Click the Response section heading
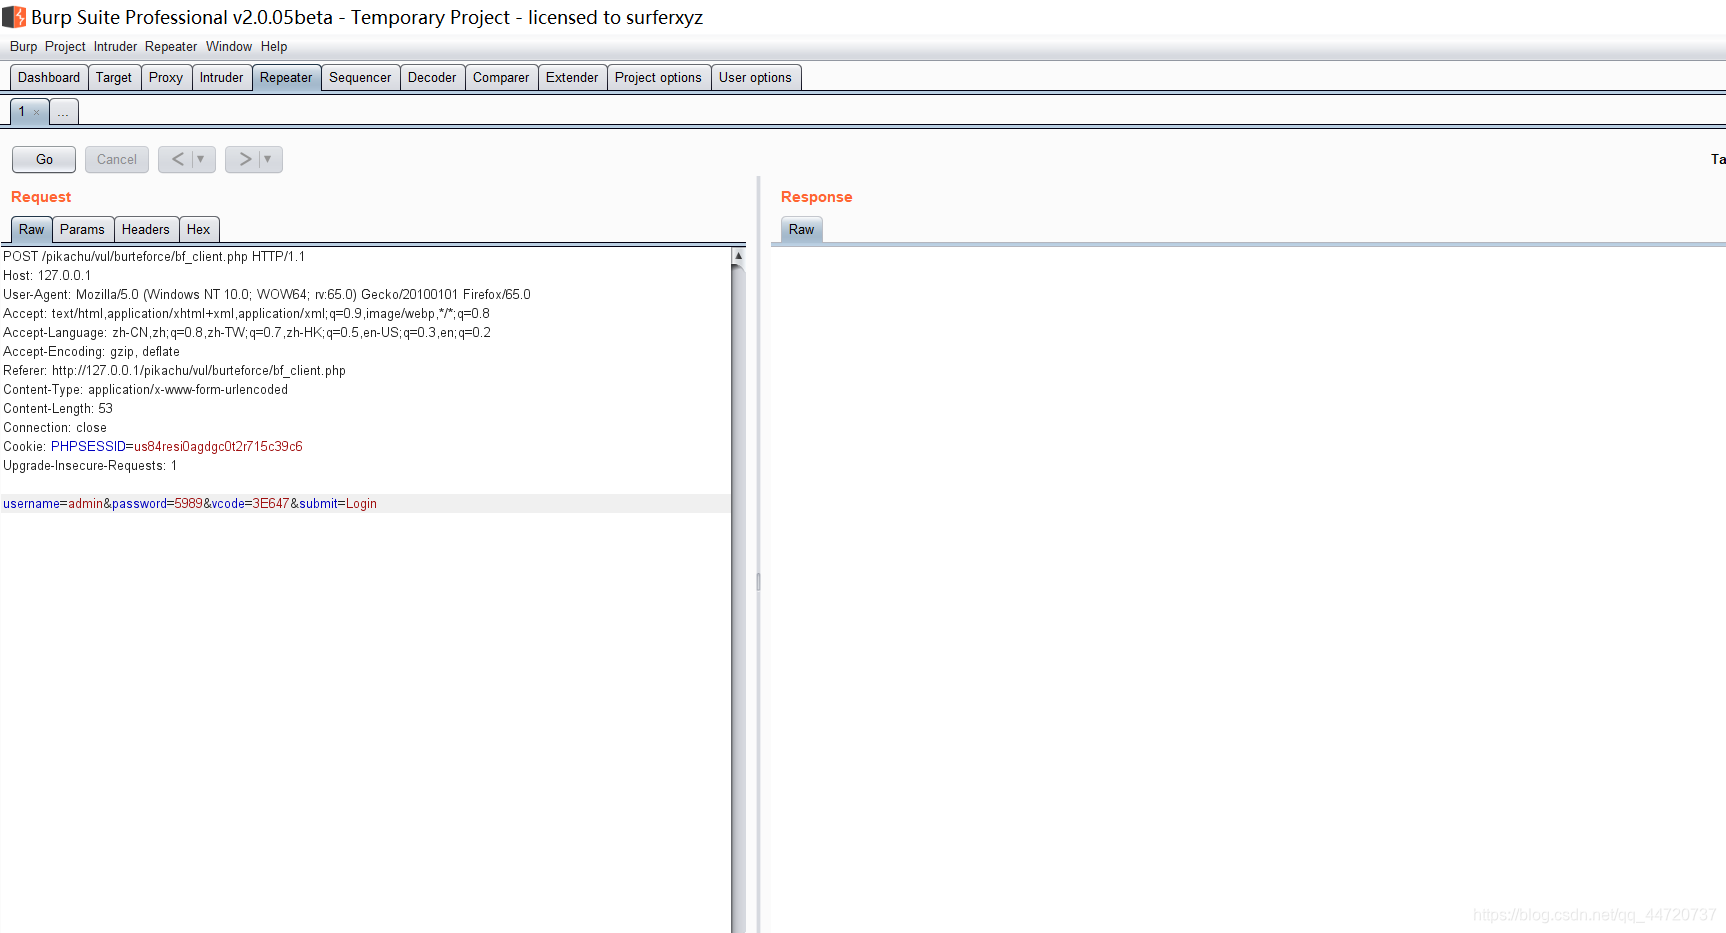Image resolution: width=1726 pixels, height=933 pixels. (x=816, y=197)
